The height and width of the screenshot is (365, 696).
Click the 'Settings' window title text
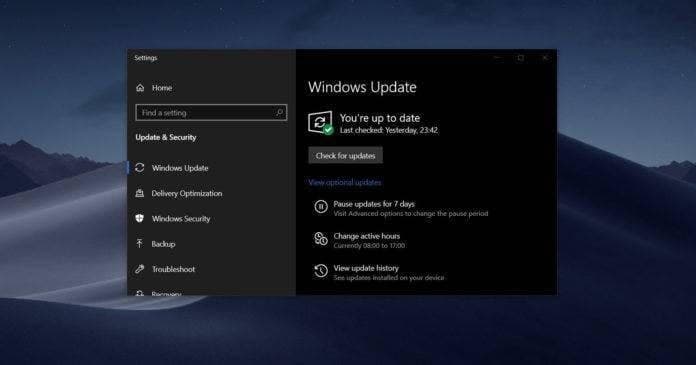tap(146, 58)
